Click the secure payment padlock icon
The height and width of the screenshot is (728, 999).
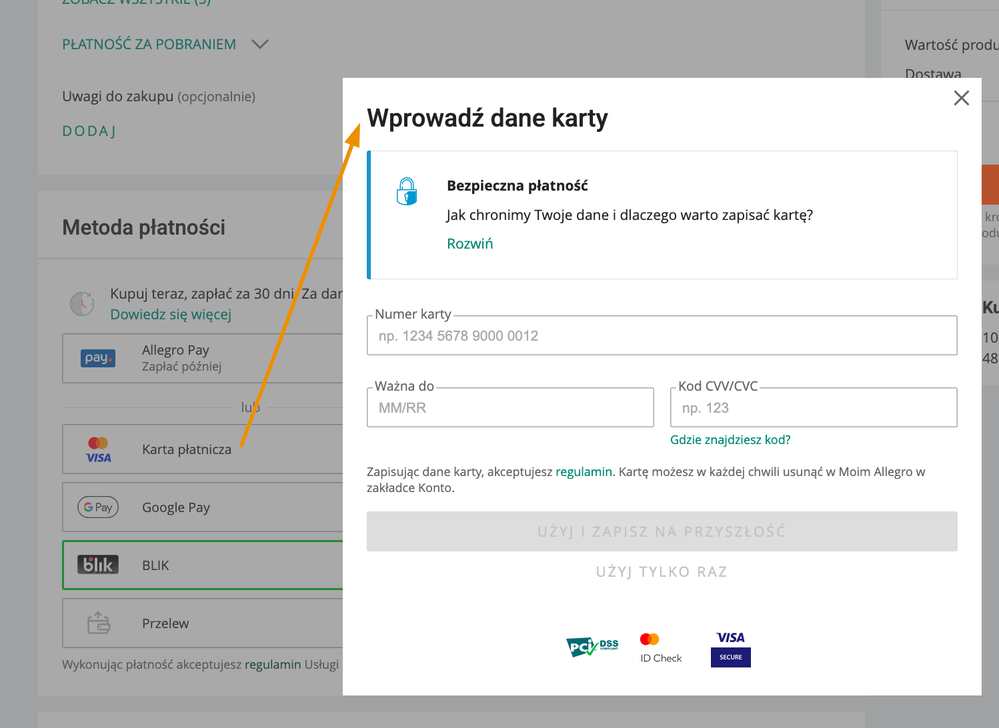point(406,191)
